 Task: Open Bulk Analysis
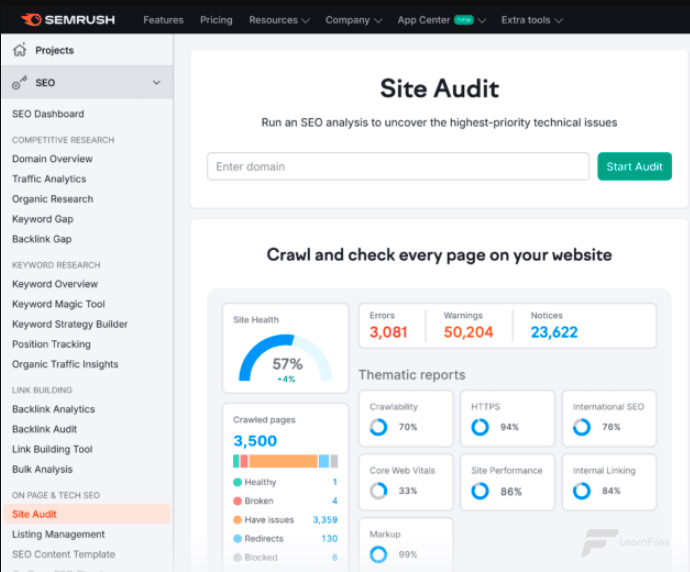(x=42, y=469)
